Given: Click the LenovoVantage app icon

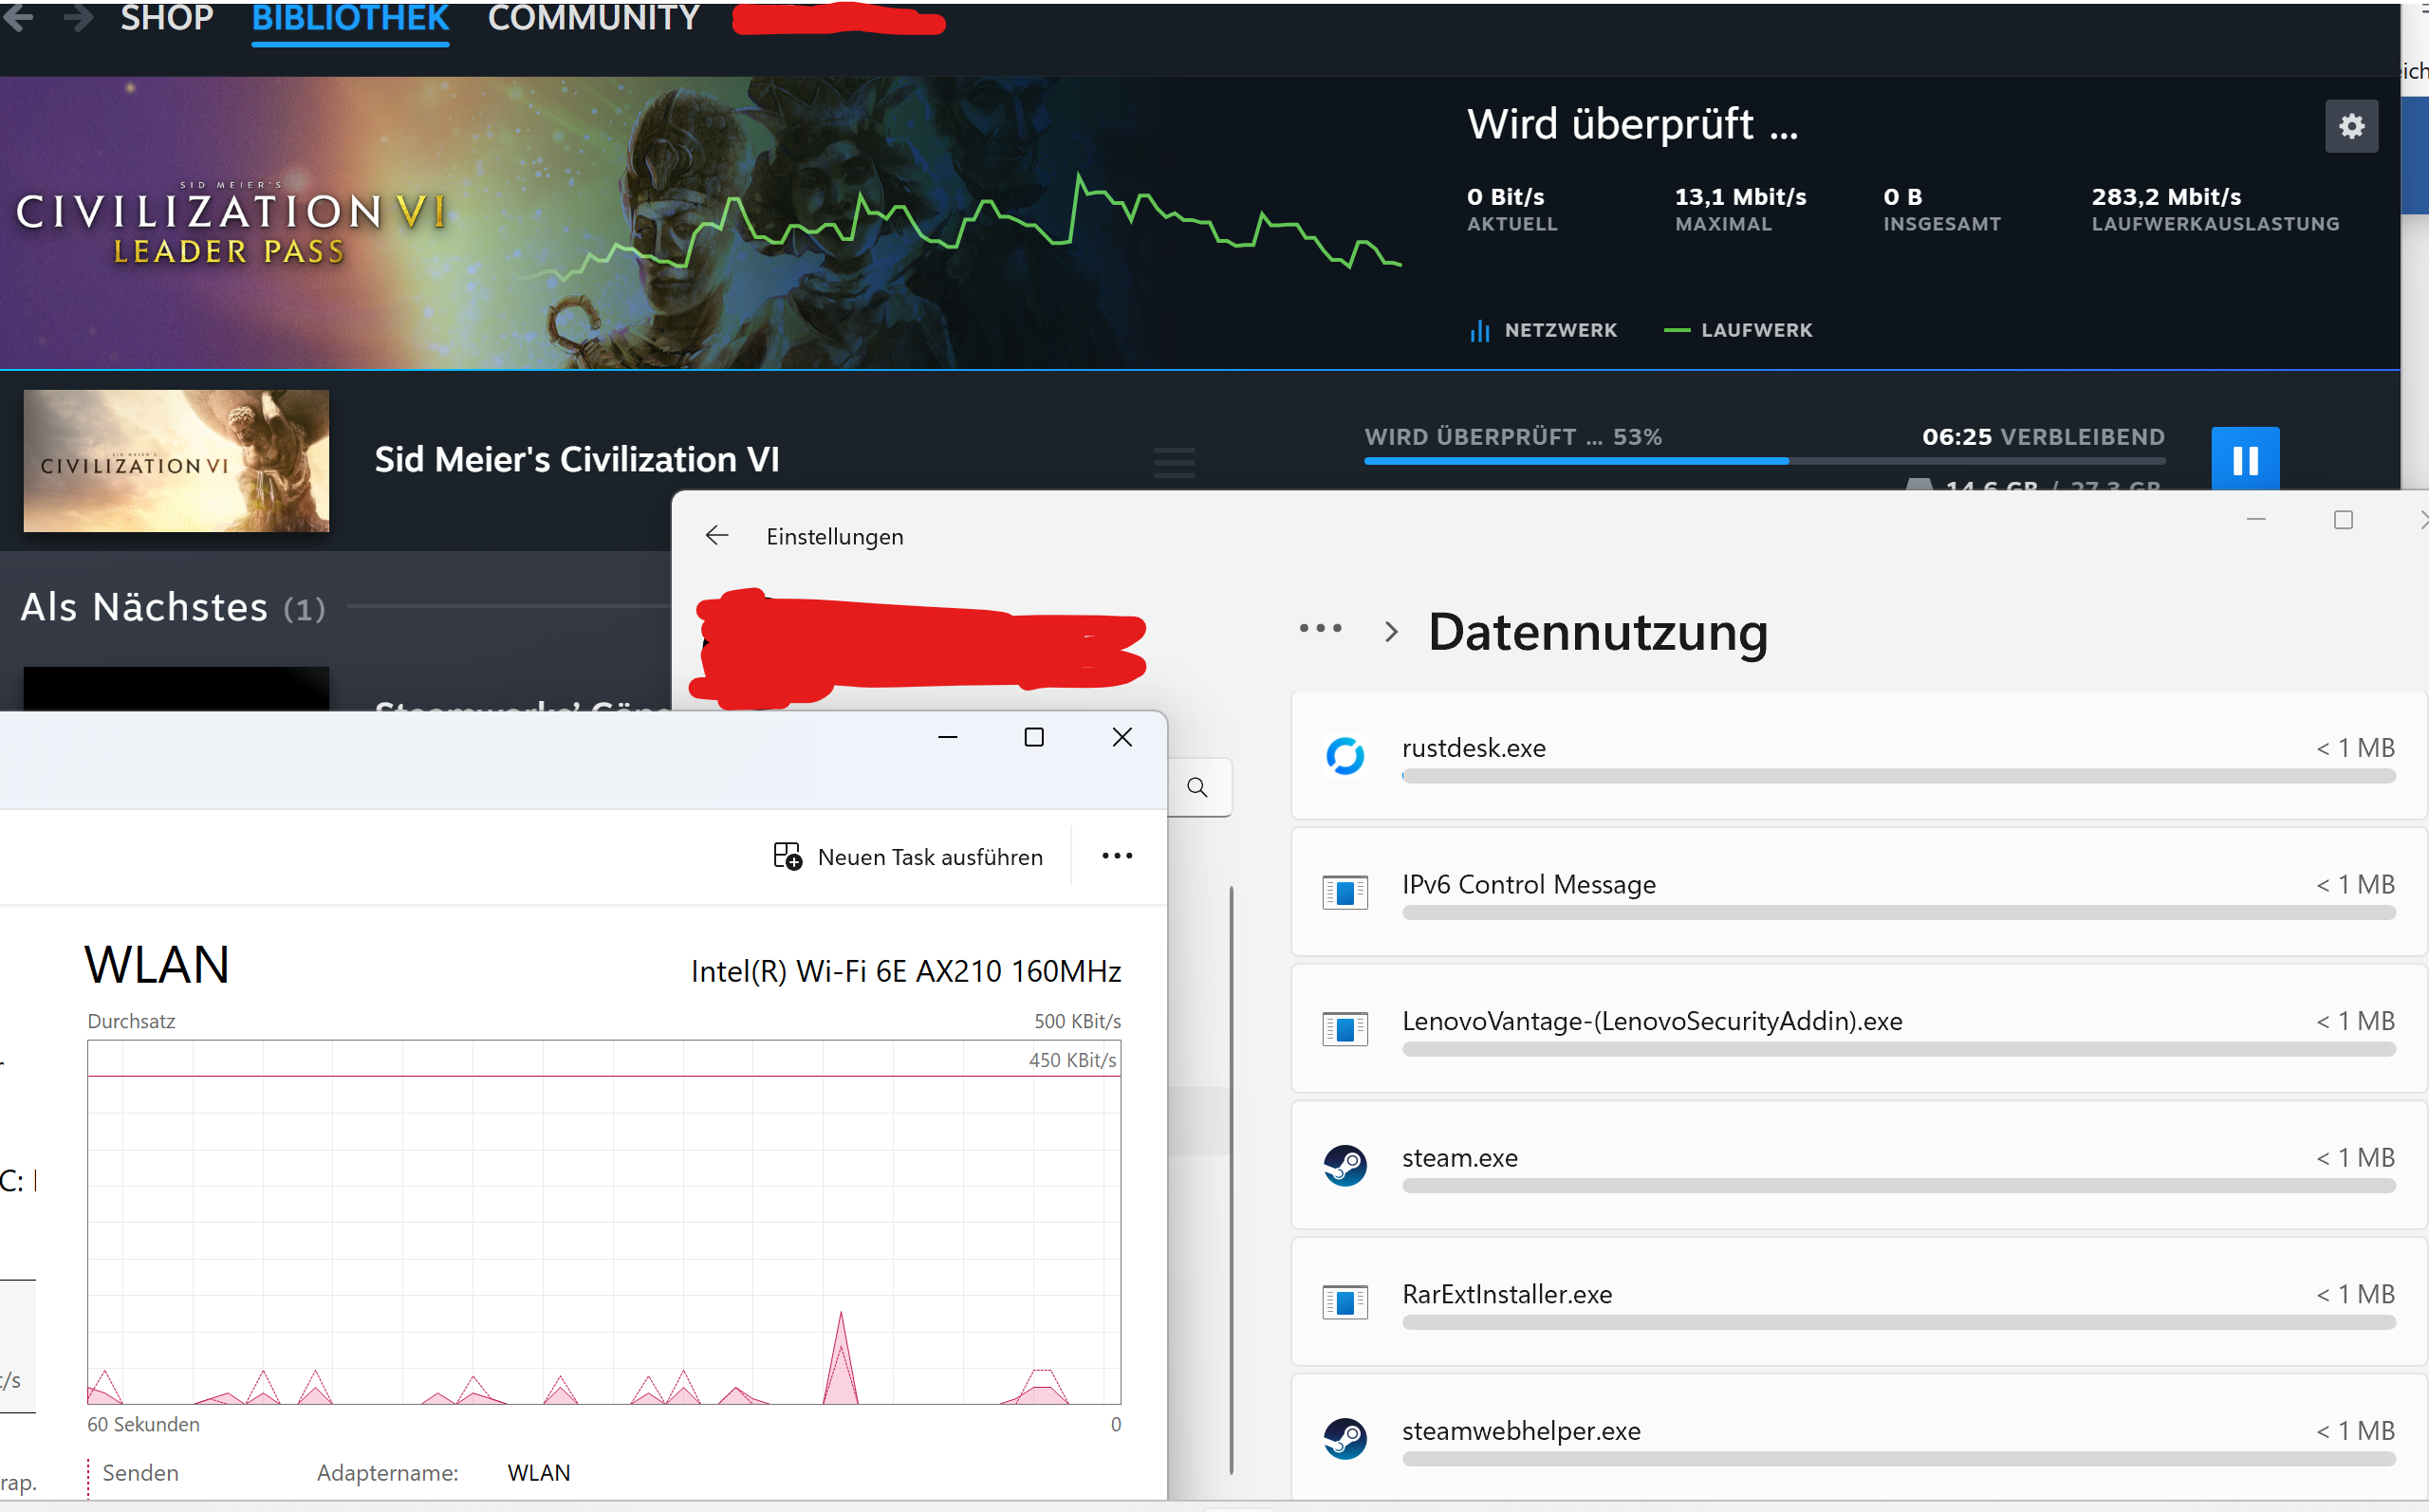Looking at the screenshot, I should [x=1345, y=1029].
